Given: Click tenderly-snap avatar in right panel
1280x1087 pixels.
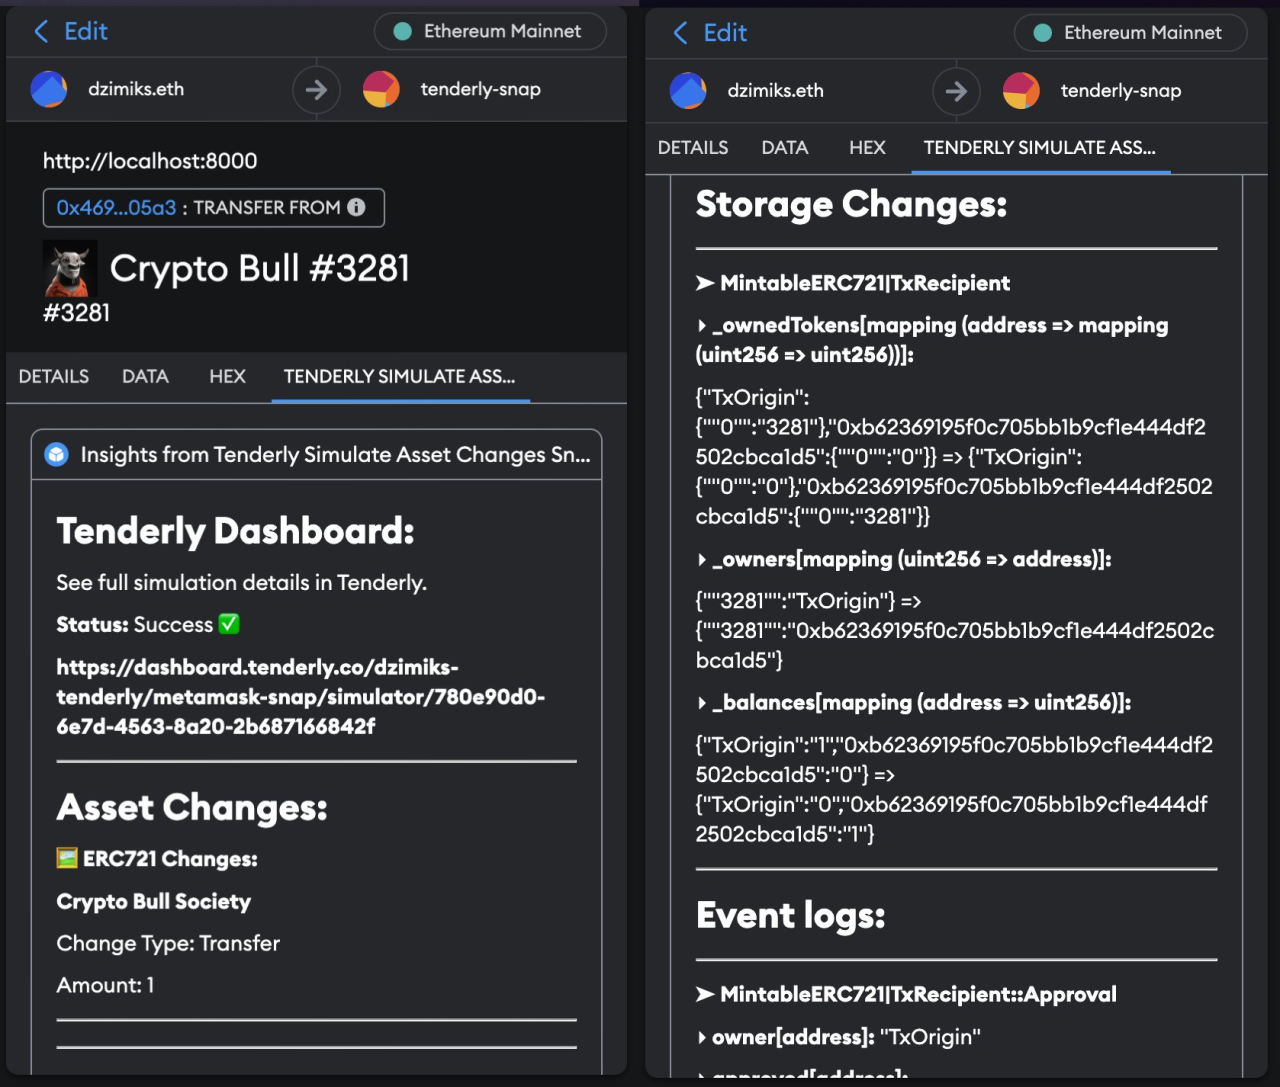Looking at the screenshot, I should (1021, 91).
